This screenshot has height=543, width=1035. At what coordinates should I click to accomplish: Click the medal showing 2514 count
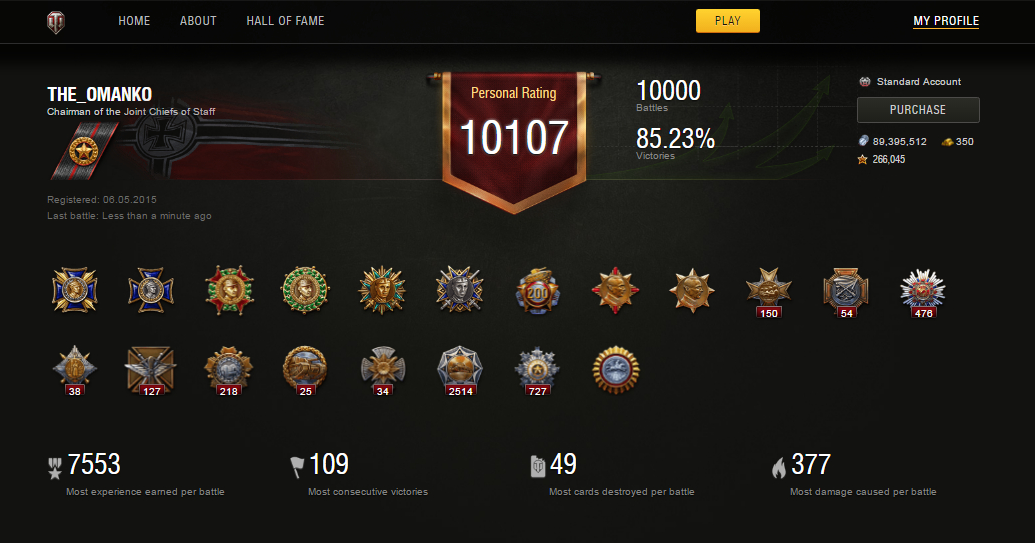(x=460, y=370)
